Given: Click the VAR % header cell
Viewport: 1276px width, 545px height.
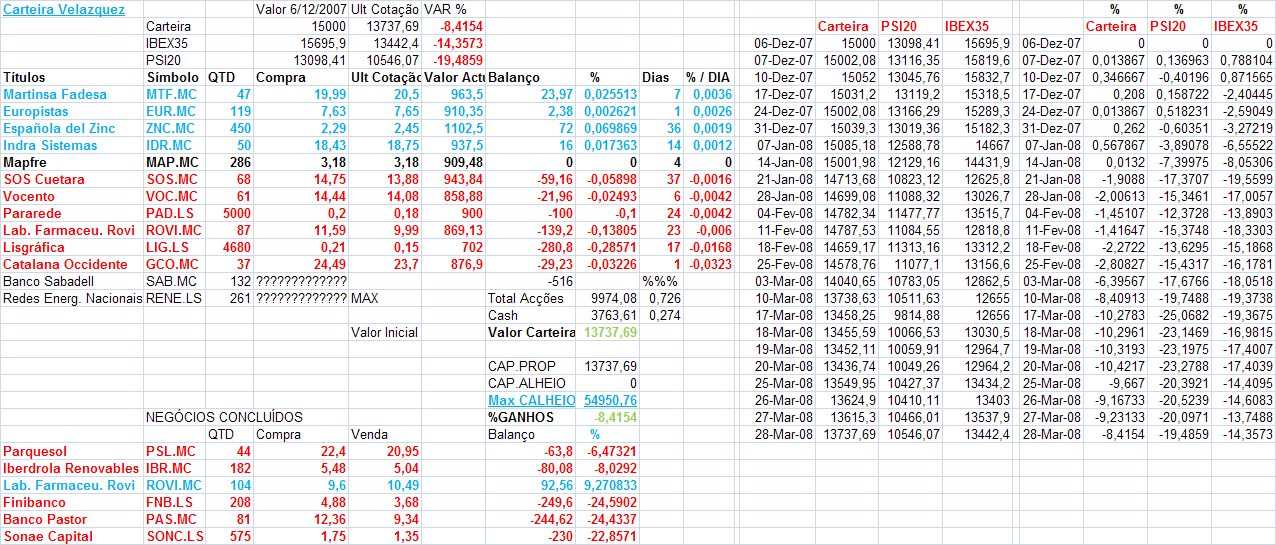Looking at the screenshot, I should (445, 10).
